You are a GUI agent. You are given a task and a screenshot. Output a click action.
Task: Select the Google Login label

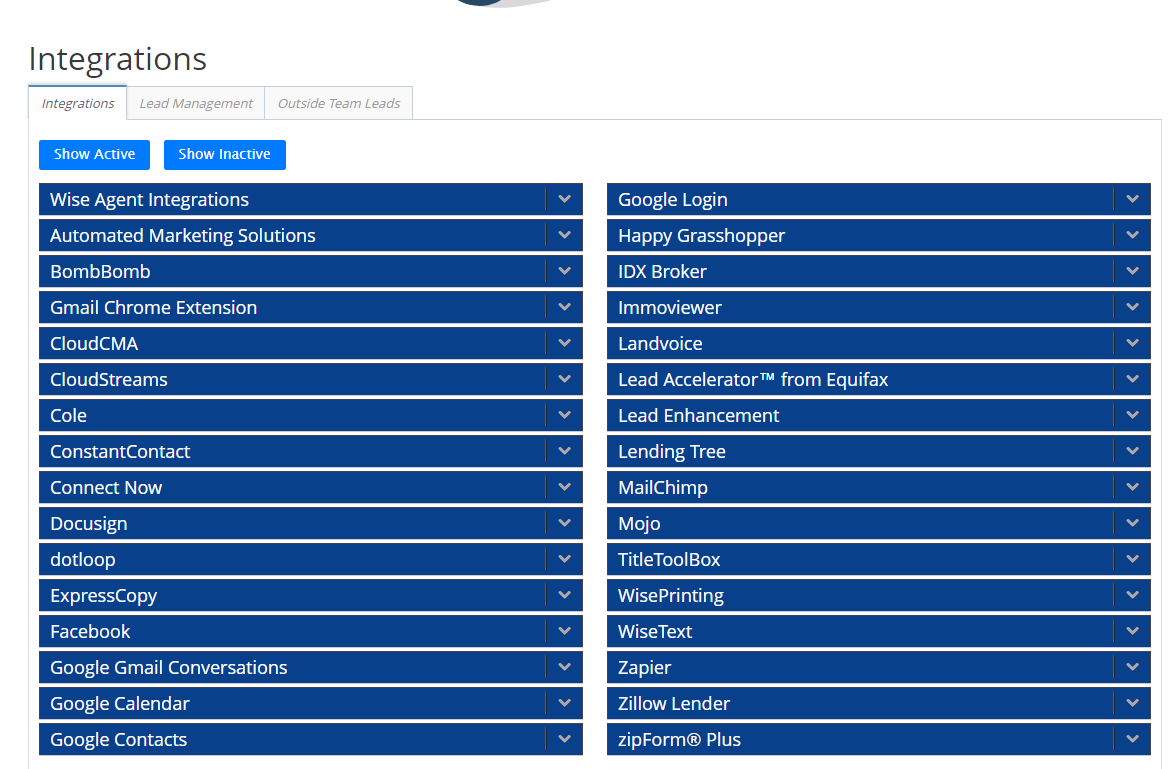tap(673, 200)
